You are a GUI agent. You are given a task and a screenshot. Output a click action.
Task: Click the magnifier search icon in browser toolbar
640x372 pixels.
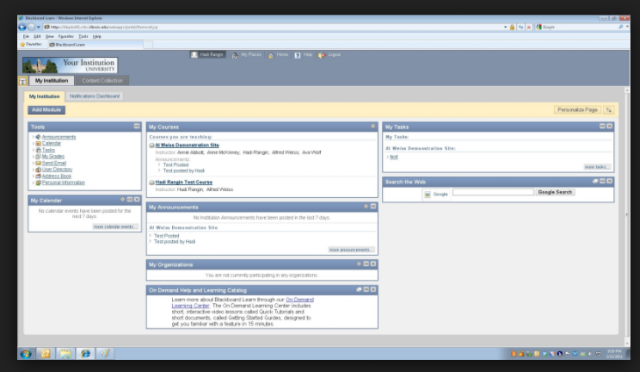coord(621,27)
